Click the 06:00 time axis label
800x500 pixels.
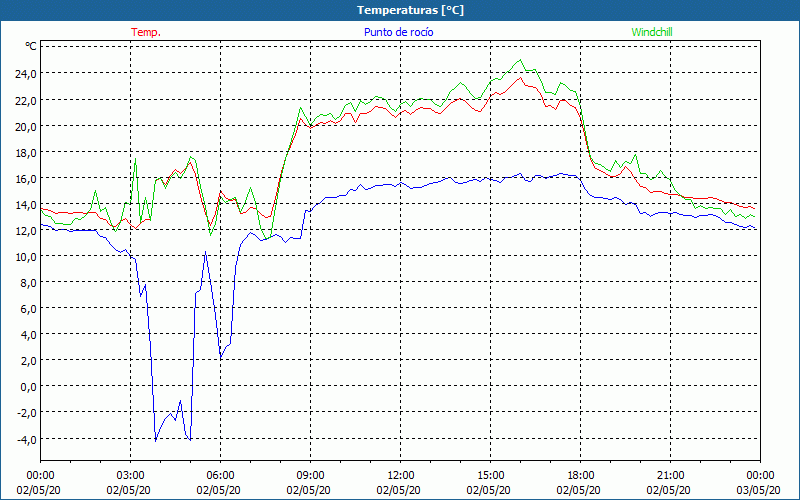[x=220, y=476]
